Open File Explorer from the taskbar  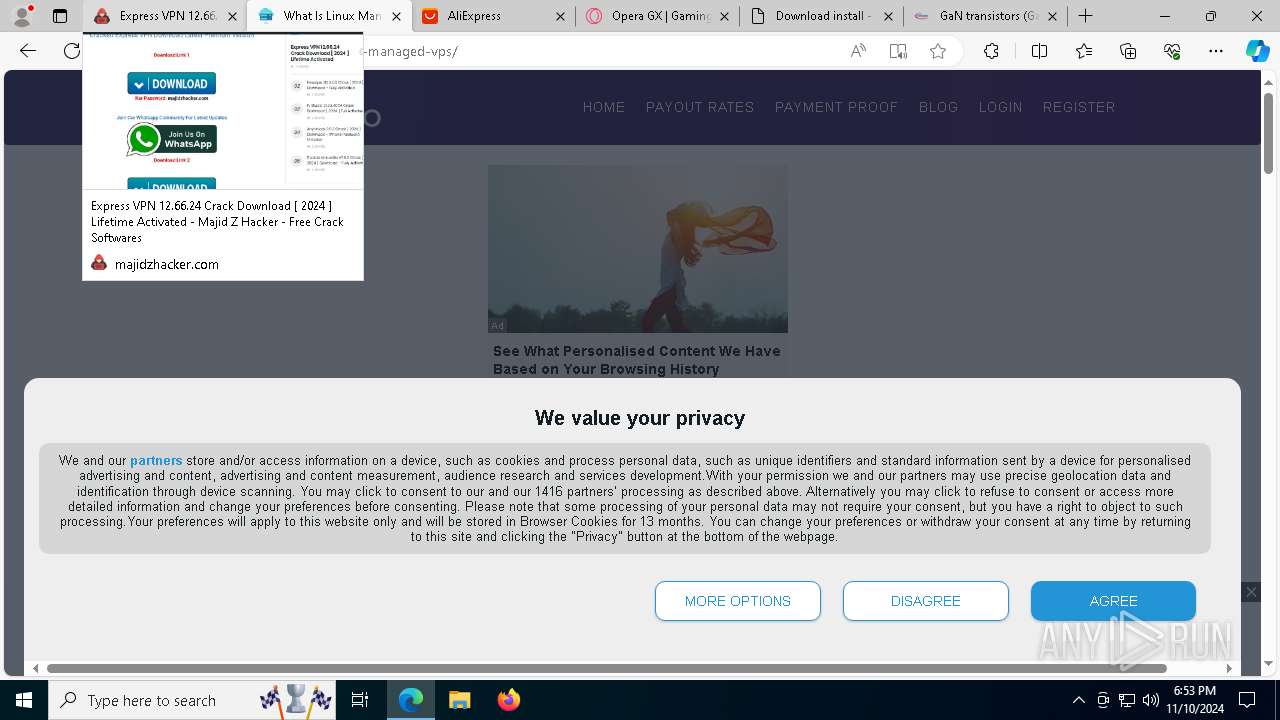pyautogui.click(x=459, y=700)
